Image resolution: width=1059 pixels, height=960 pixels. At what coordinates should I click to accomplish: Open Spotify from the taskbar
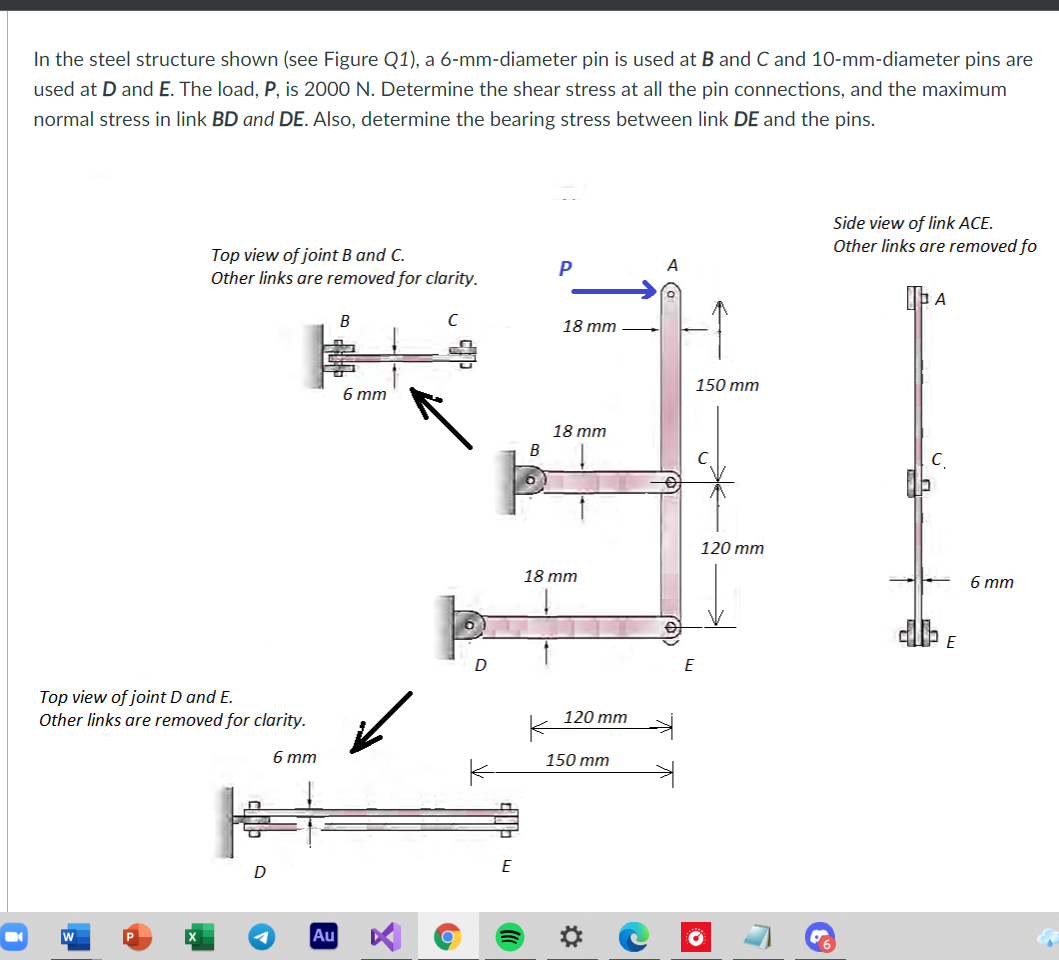click(x=510, y=937)
